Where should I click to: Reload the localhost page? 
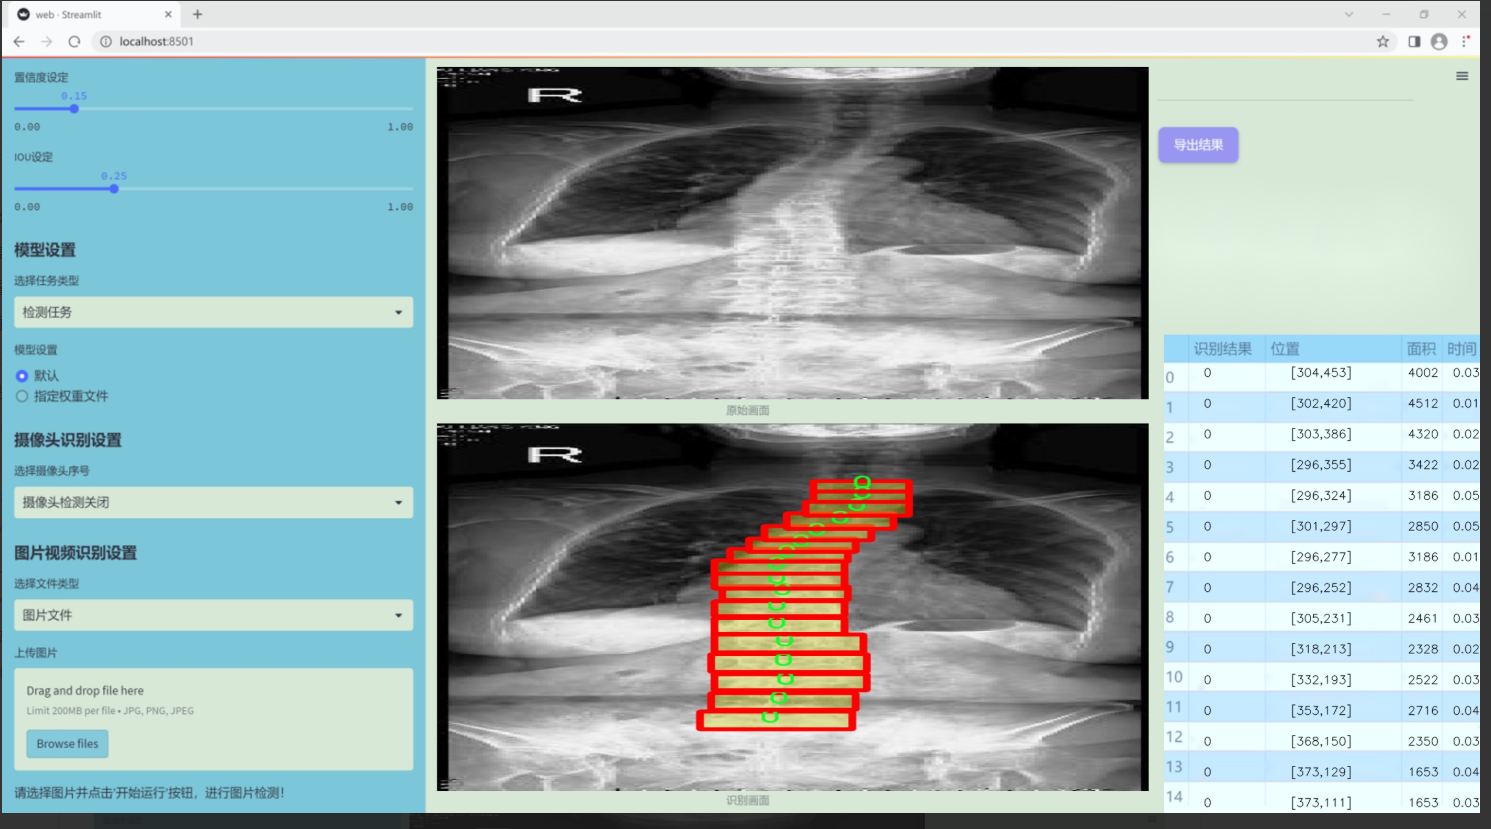click(74, 41)
